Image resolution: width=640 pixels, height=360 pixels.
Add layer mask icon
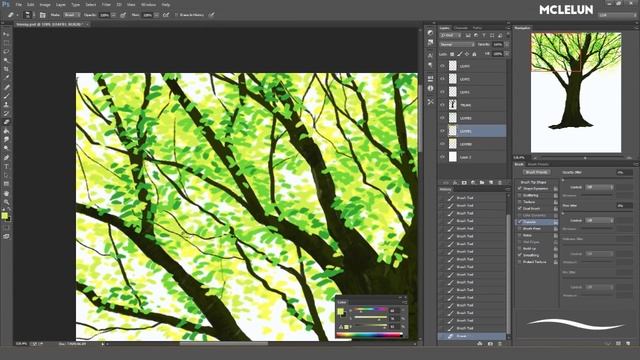[464, 182]
